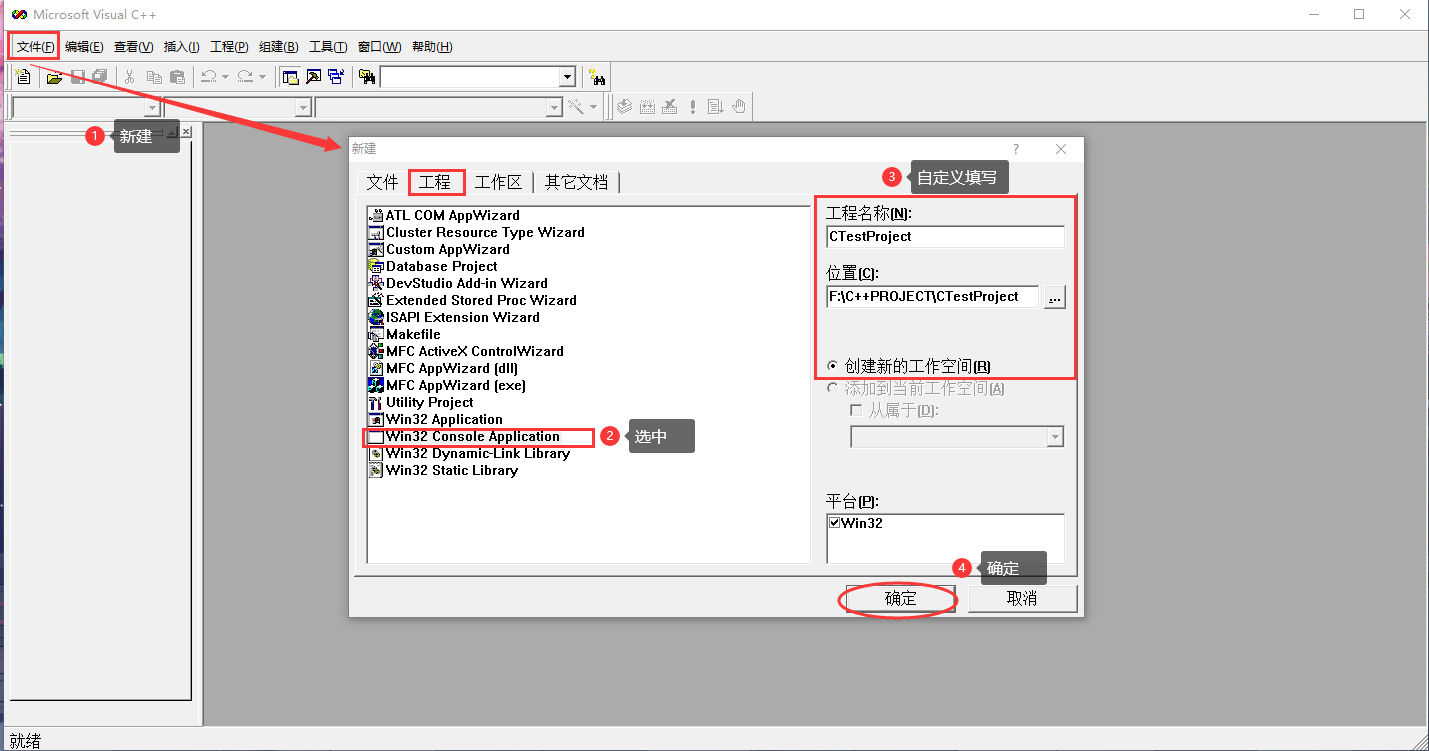Image resolution: width=1429 pixels, height=751 pixels.
Task: Click the New Text File toolbar icon
Action: point(23,77)
